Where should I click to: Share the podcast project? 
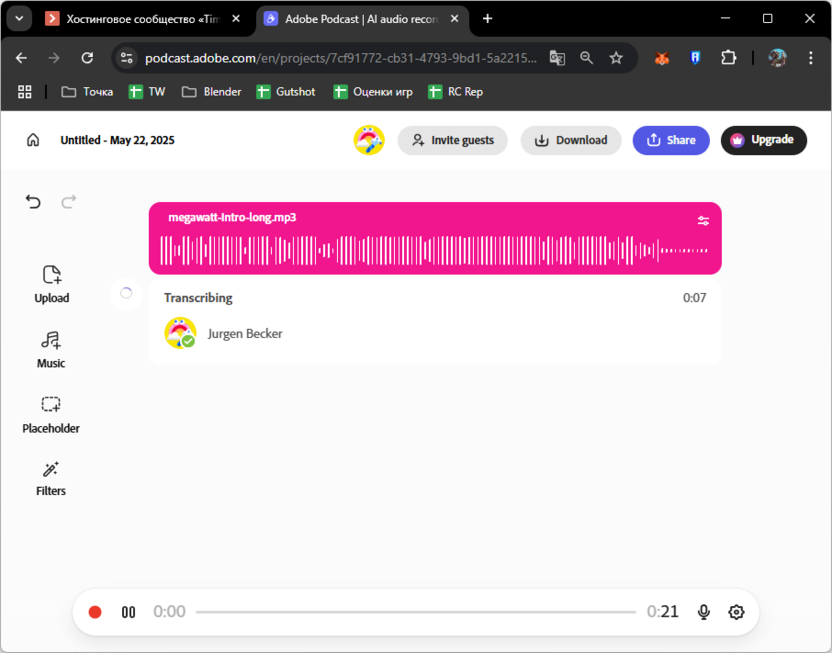671,140
